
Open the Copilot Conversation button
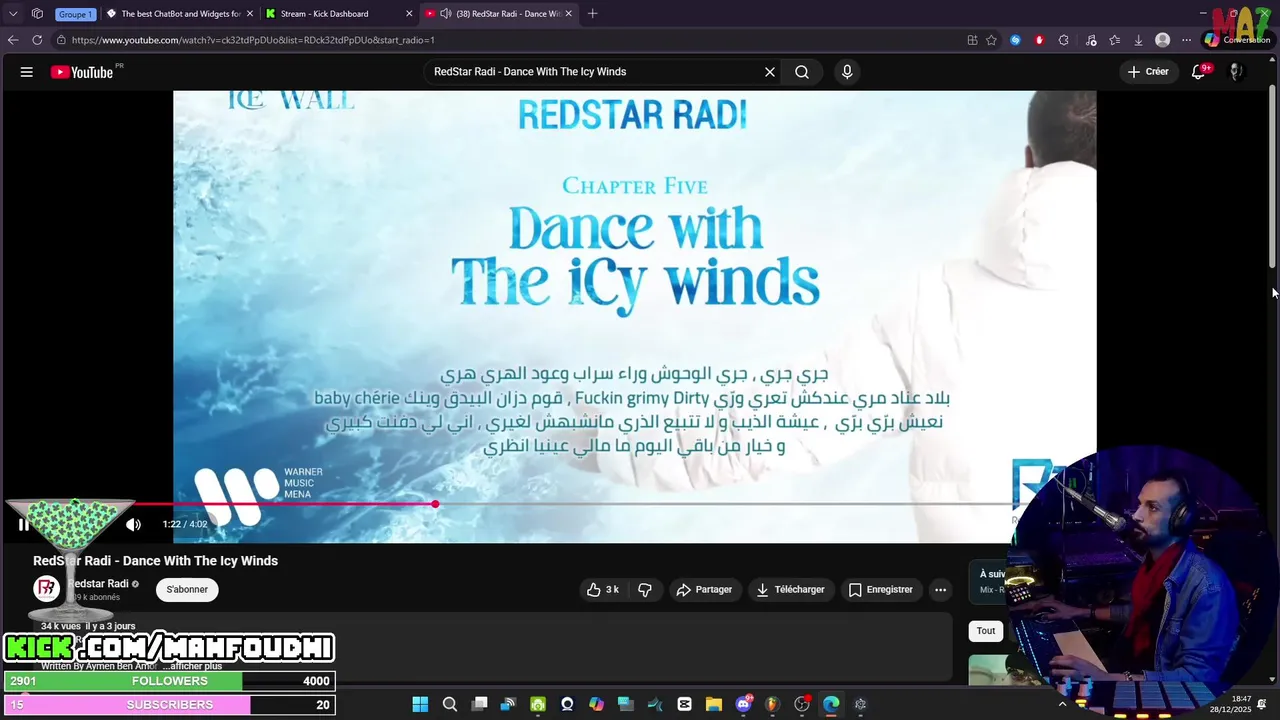(x=1237, y=40)
